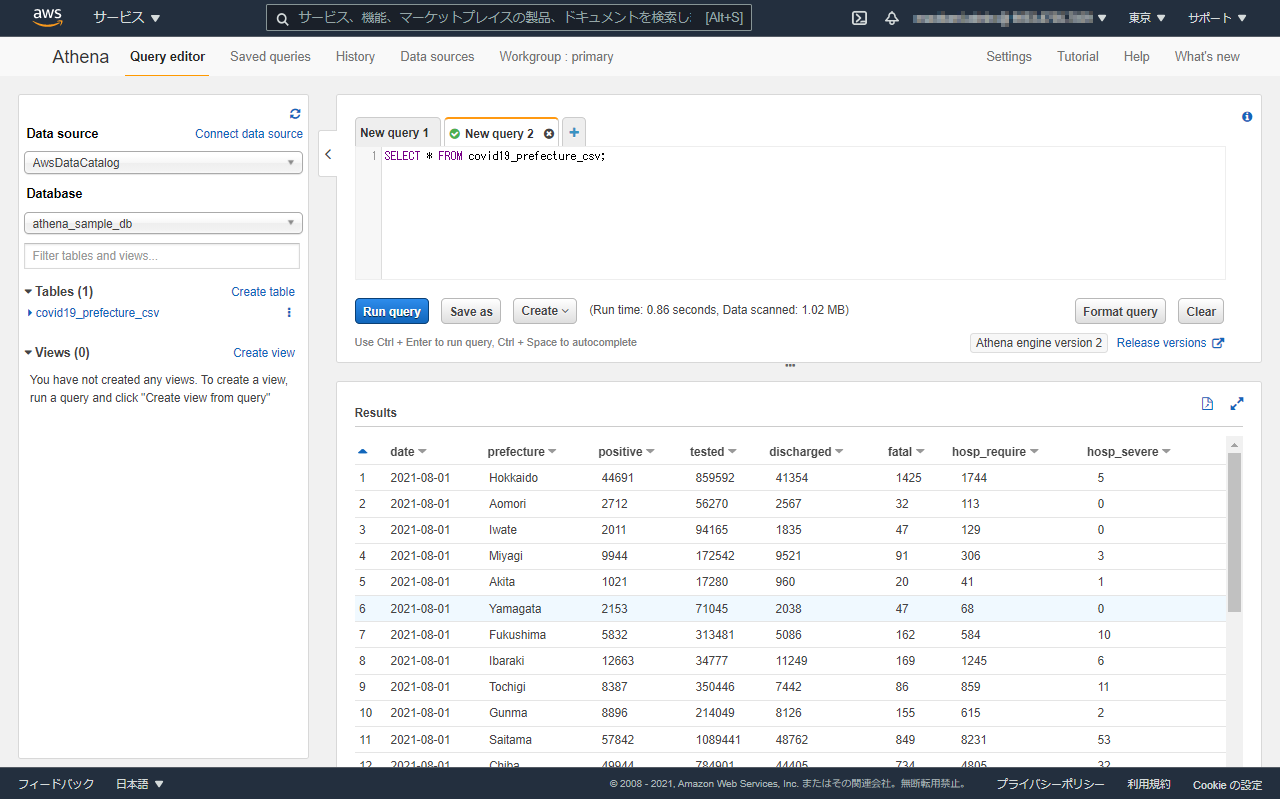Switch to New query 1 tab
This screenshot has height=799, width=1280.
click(395, 133)
